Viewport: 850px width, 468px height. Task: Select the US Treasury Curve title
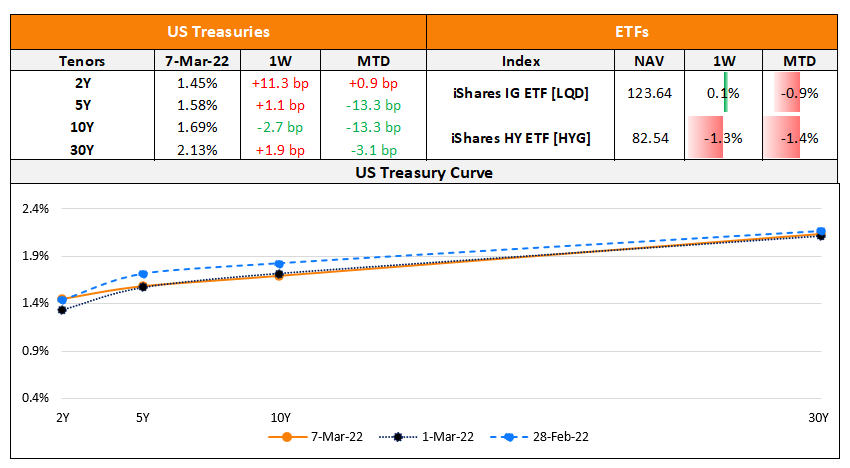424,172
